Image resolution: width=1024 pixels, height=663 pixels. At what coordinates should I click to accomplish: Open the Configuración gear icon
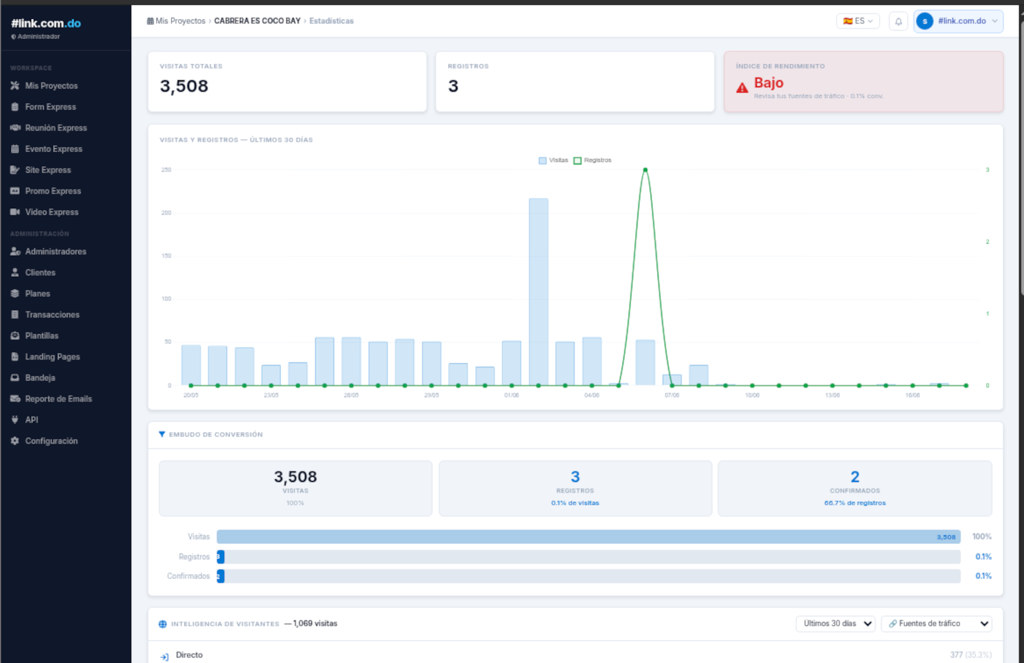click(15, 441)
